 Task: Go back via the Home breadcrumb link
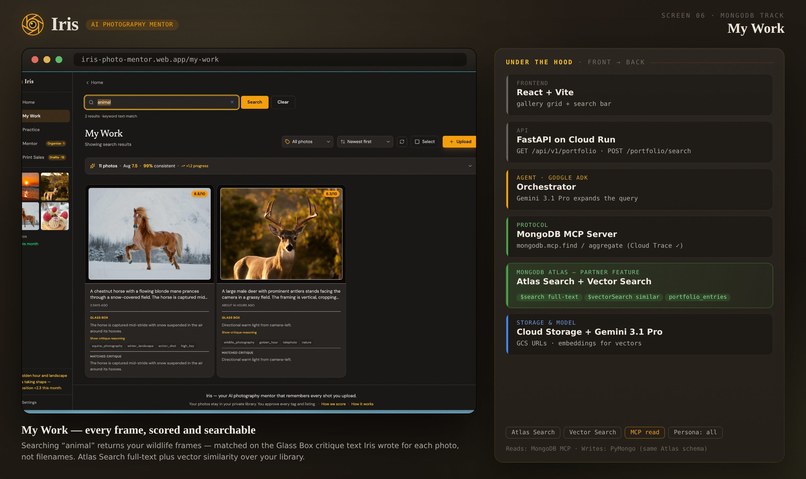[x=95, y=82]
